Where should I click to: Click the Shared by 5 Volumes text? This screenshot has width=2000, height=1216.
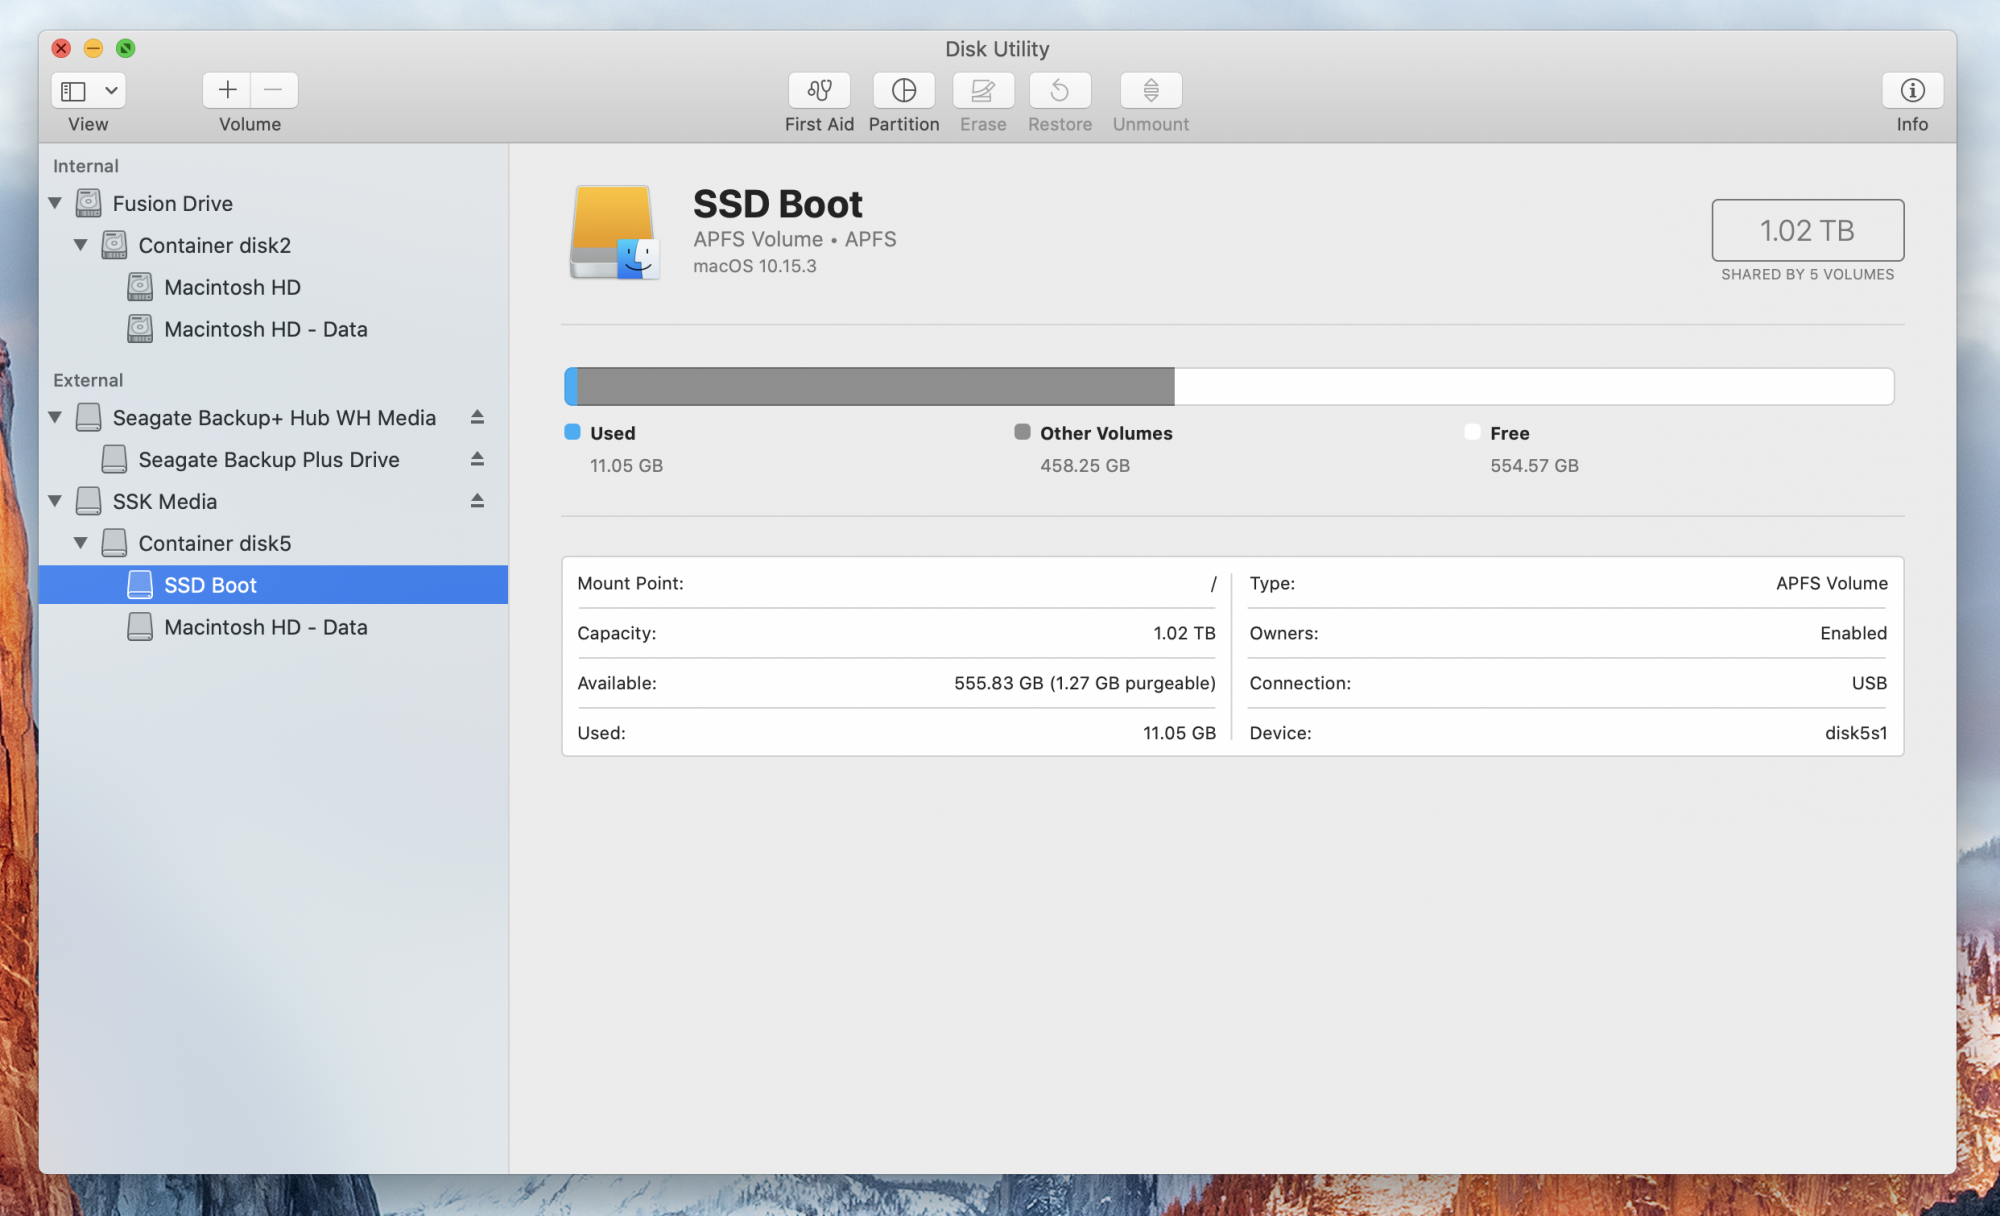[1807, 274]
